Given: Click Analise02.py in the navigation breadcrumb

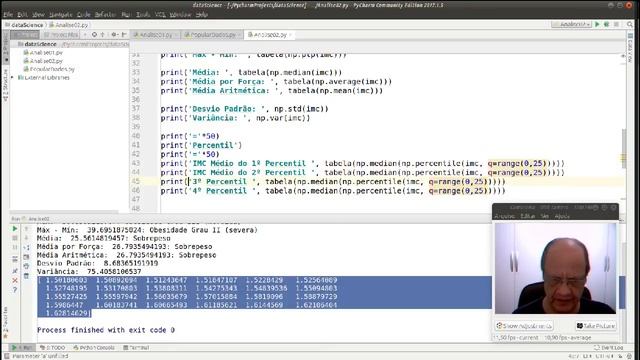Looking at the screenshot, I should point(69,25).
